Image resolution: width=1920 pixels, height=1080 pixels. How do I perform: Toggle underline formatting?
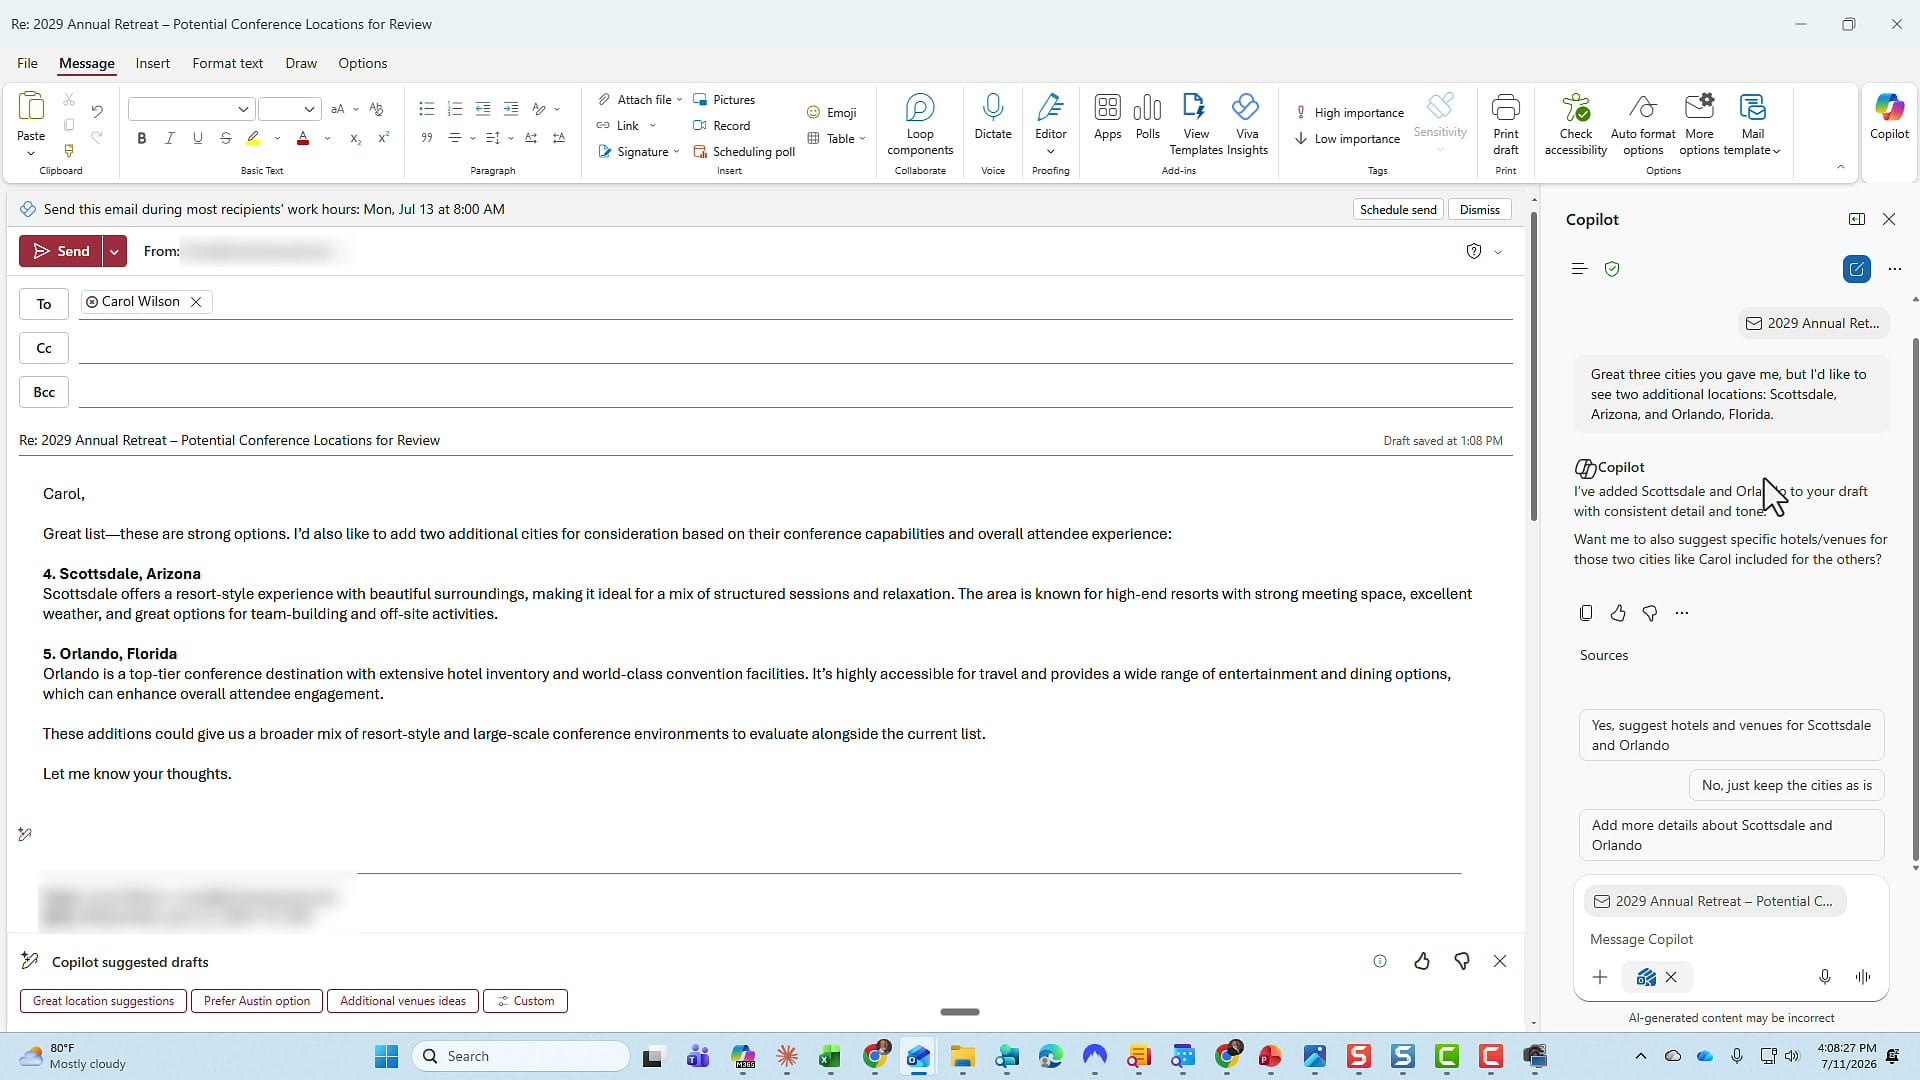click(x=197, y=138)
